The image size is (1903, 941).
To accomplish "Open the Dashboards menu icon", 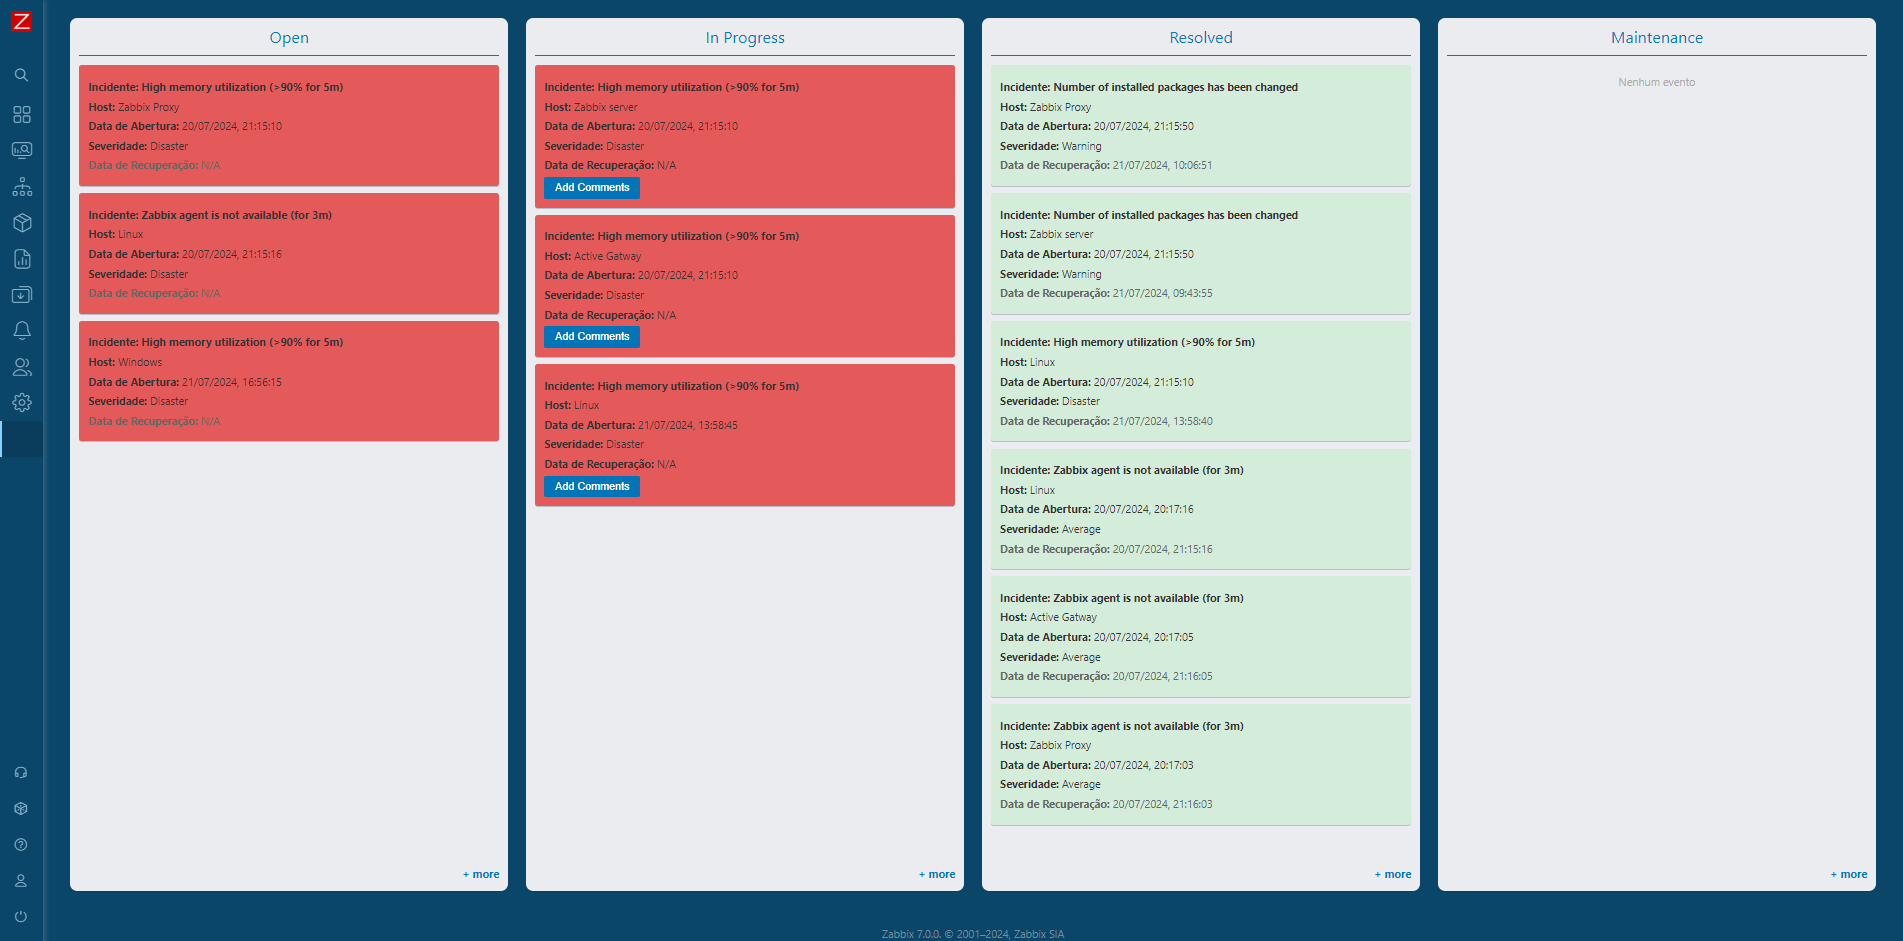I will click(x=21, y=114).
